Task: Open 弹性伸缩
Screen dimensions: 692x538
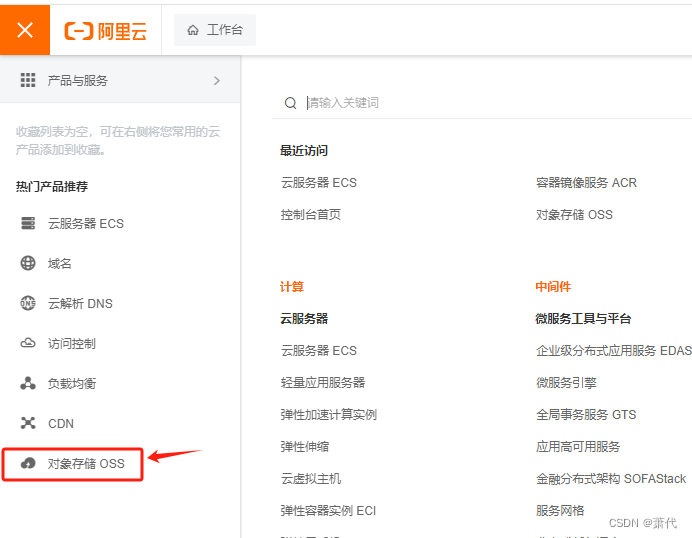Action: pos(305,447)
